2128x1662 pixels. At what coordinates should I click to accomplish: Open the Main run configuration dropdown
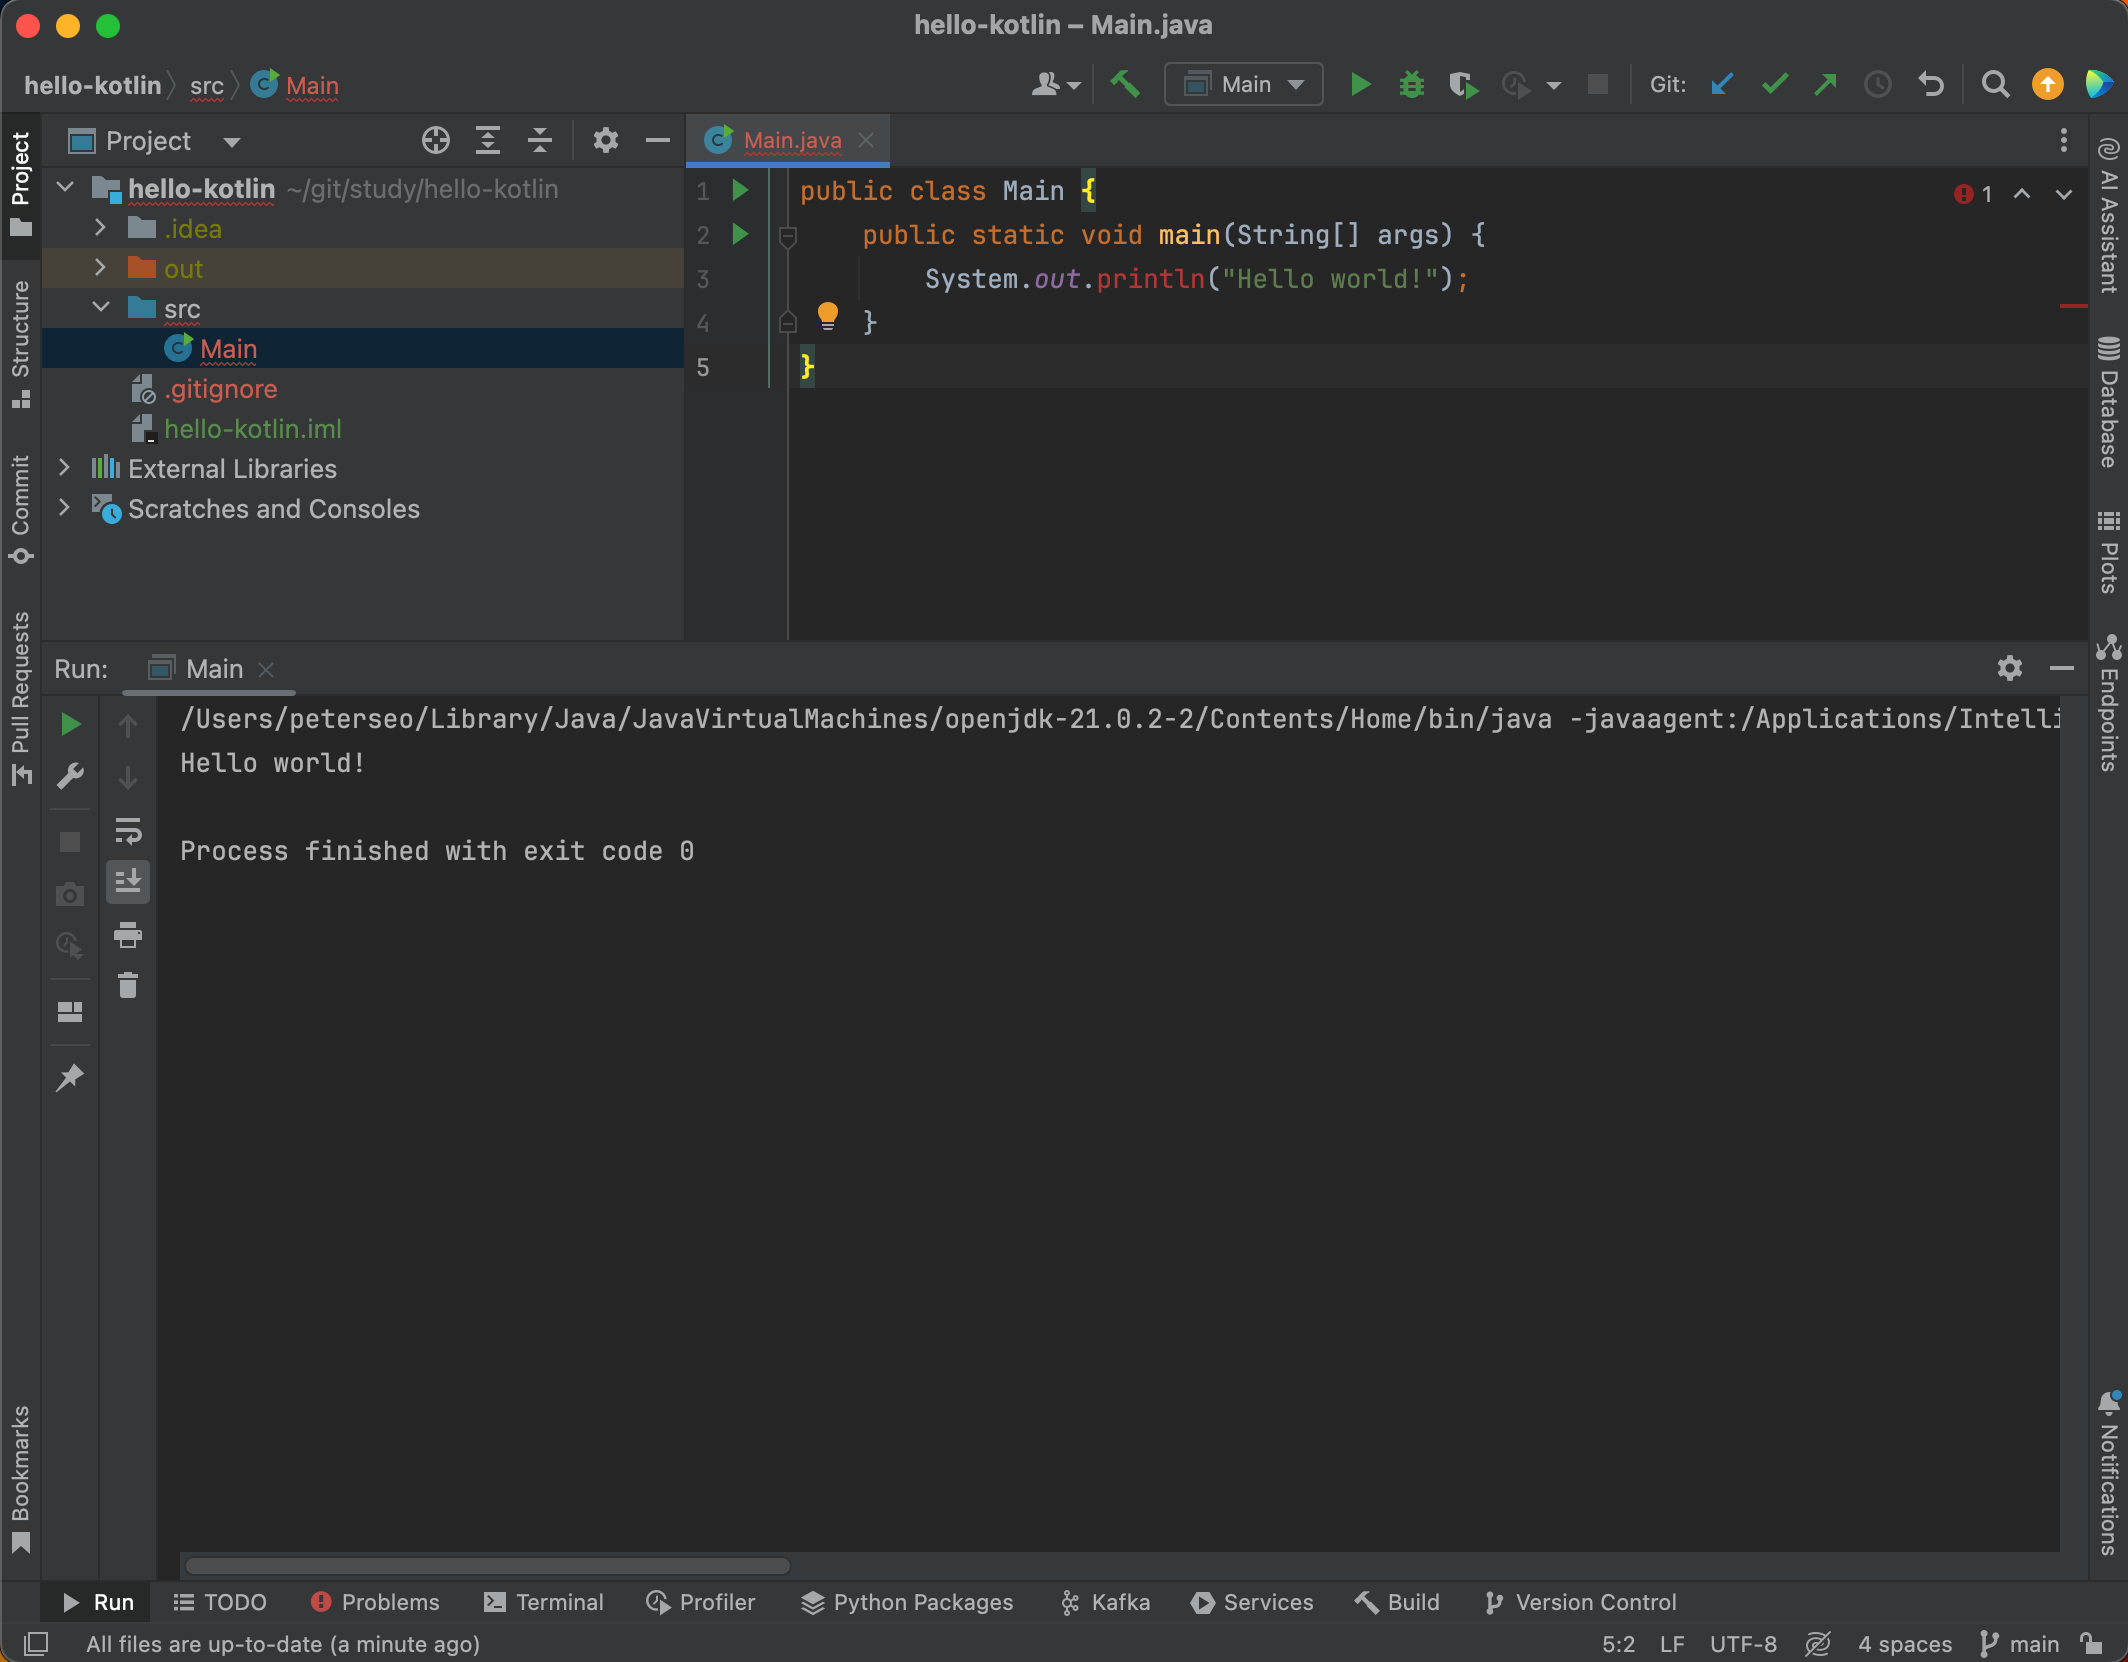tap(1244, 85)
